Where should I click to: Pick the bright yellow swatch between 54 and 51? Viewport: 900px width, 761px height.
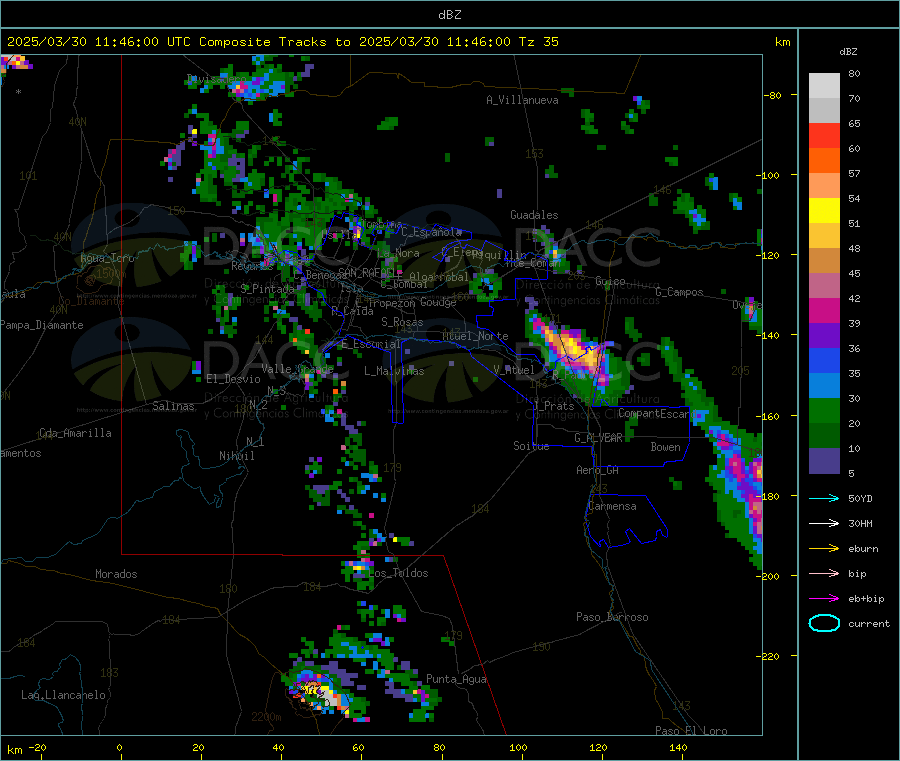pos(824,211)
